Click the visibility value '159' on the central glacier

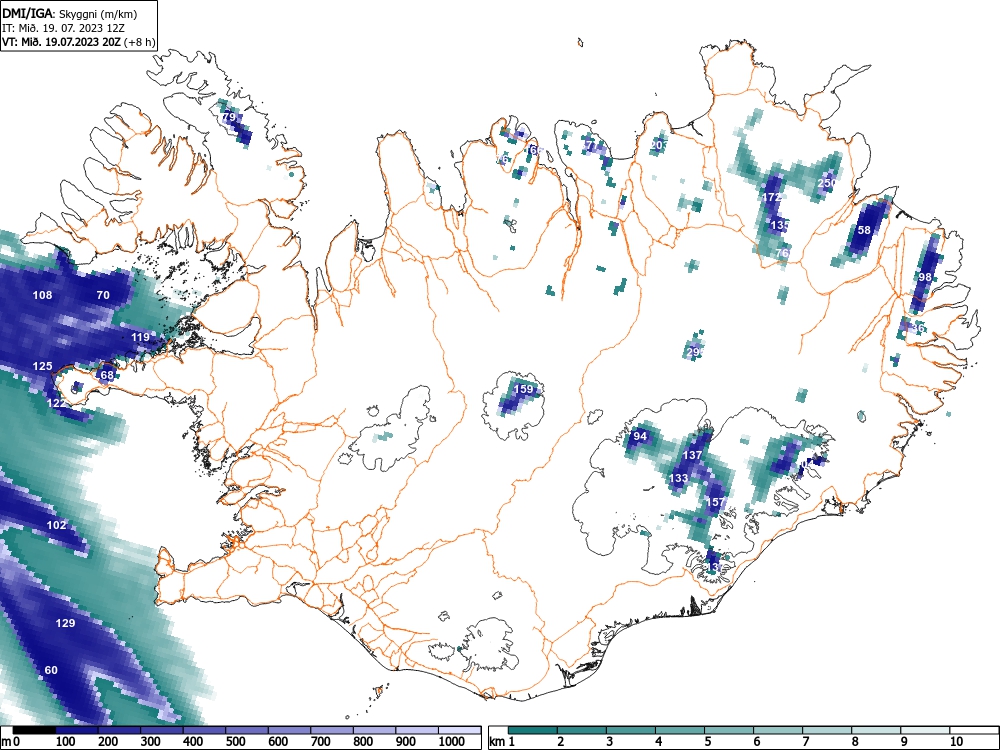[524, 389]
